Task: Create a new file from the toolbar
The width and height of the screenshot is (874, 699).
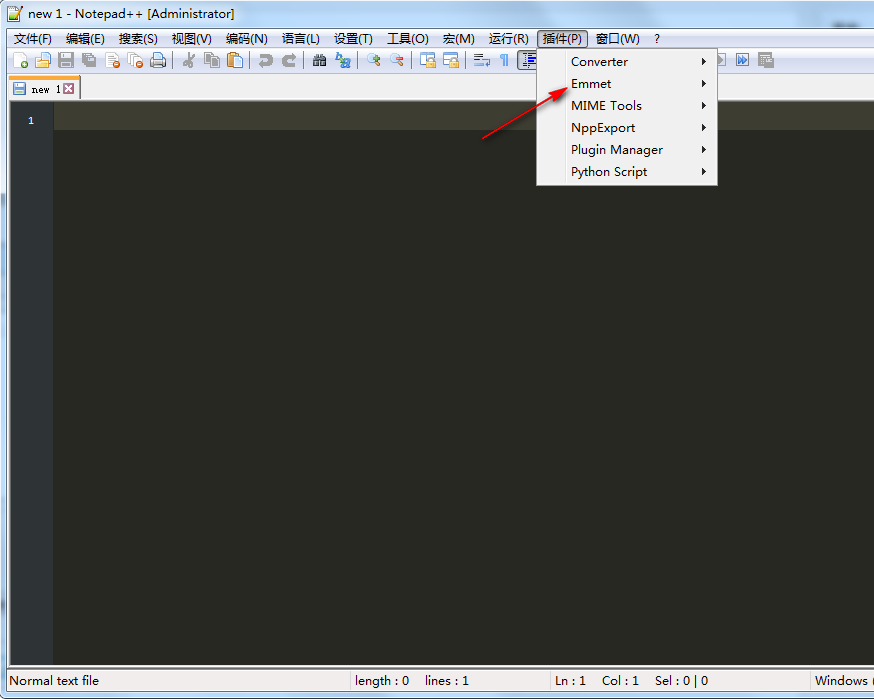Action: 20,60
